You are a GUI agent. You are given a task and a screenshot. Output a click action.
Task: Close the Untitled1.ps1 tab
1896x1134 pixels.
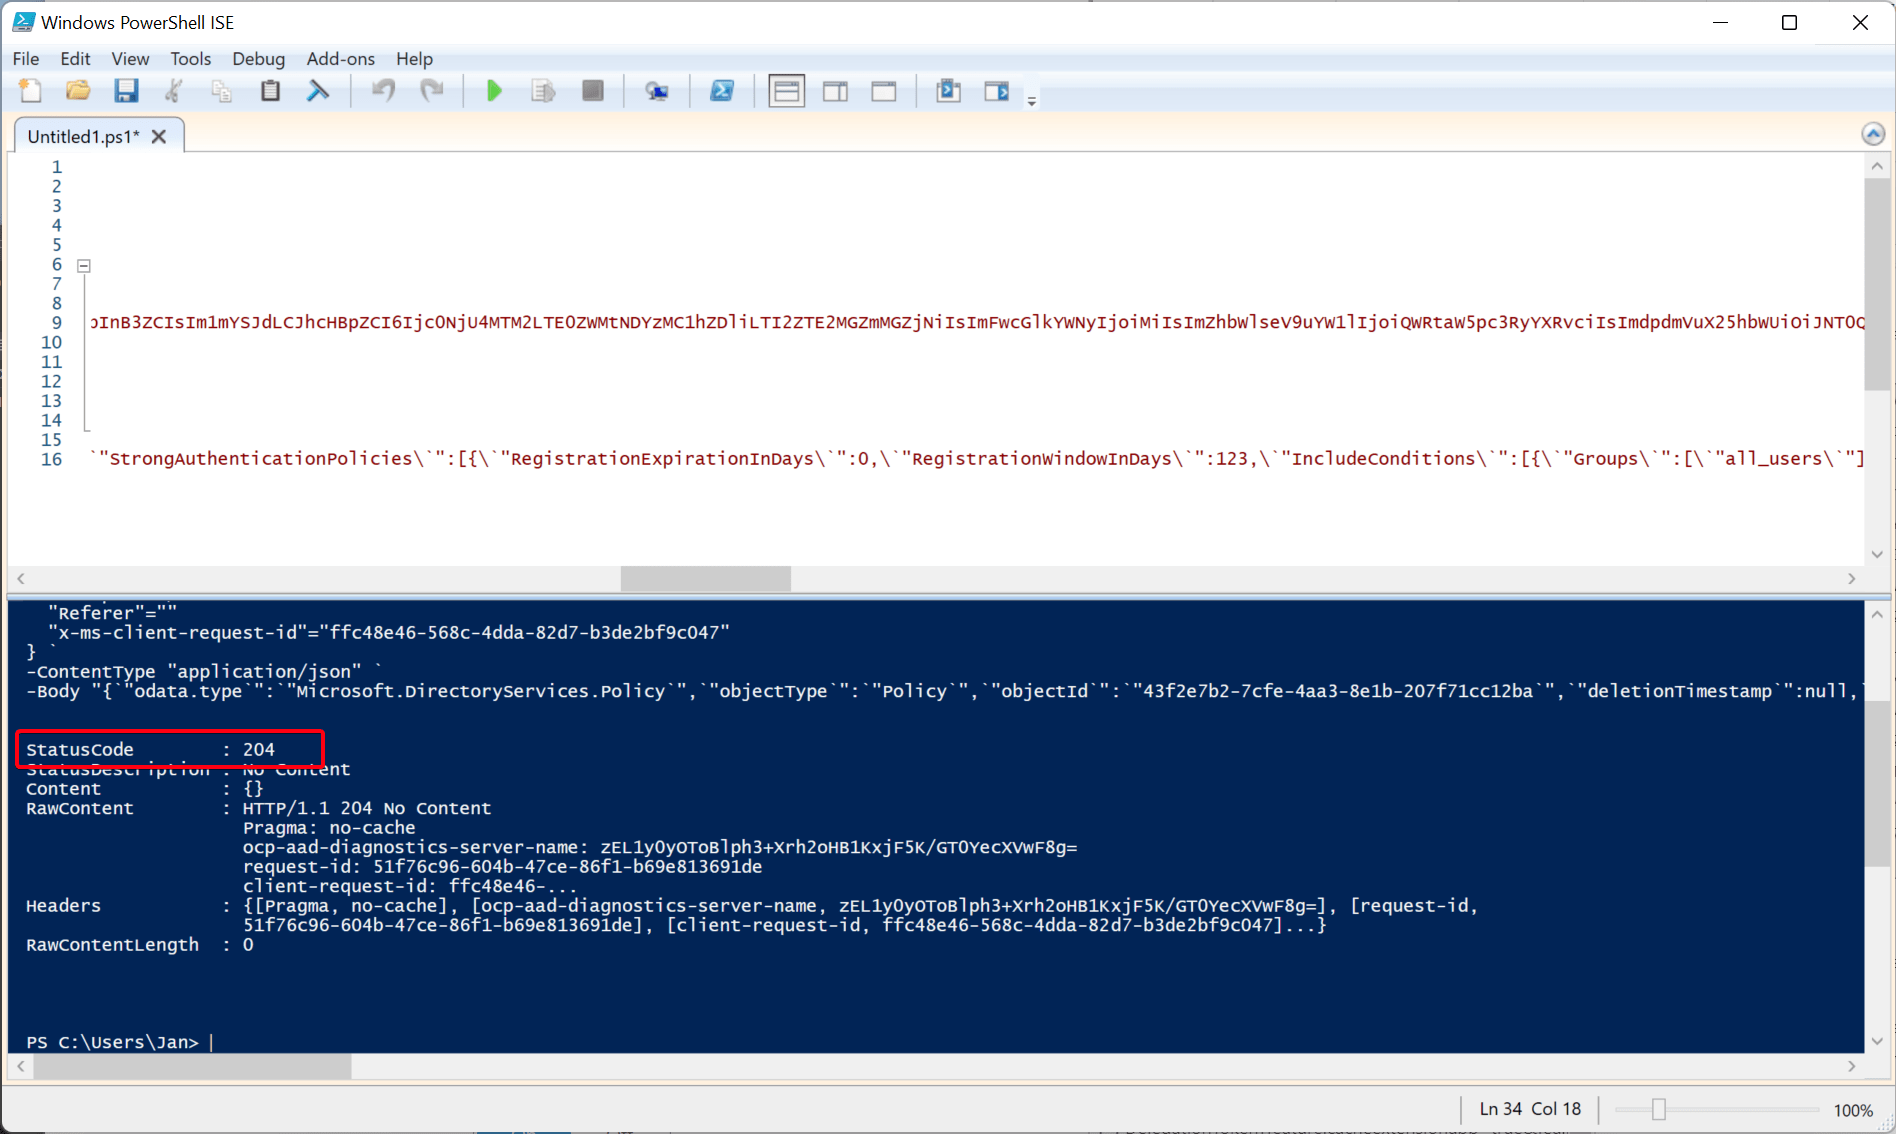tap(159, 137)
